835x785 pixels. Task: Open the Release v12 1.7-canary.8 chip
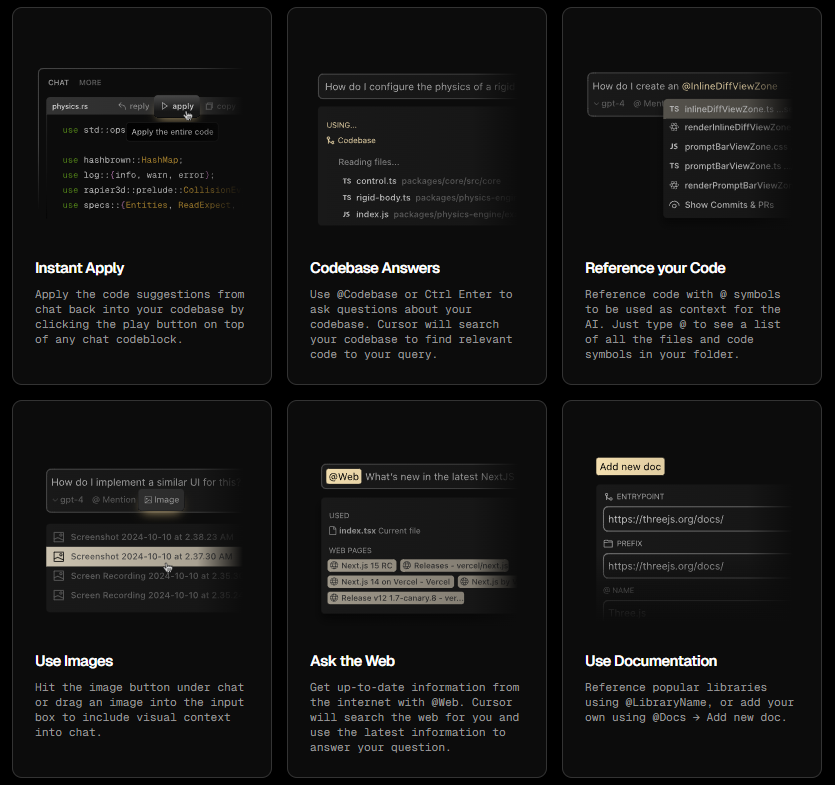point(396,598)
